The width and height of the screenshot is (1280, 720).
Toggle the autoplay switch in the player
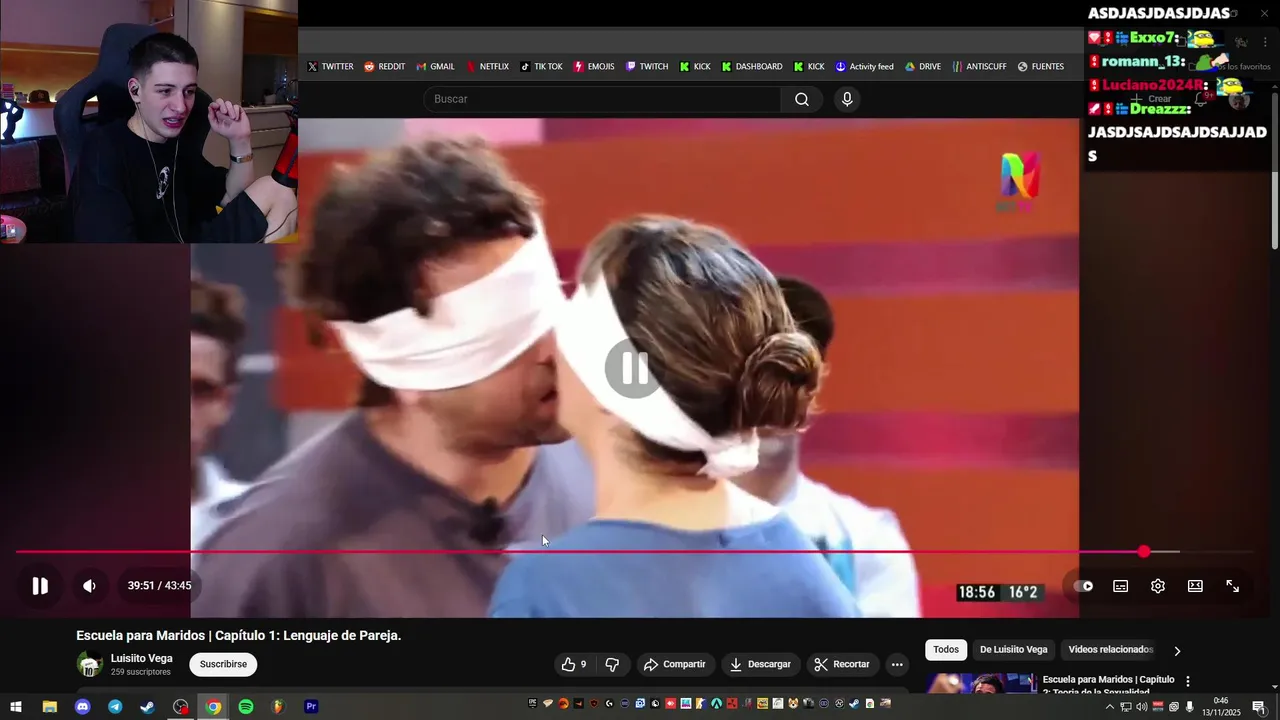1084,586
